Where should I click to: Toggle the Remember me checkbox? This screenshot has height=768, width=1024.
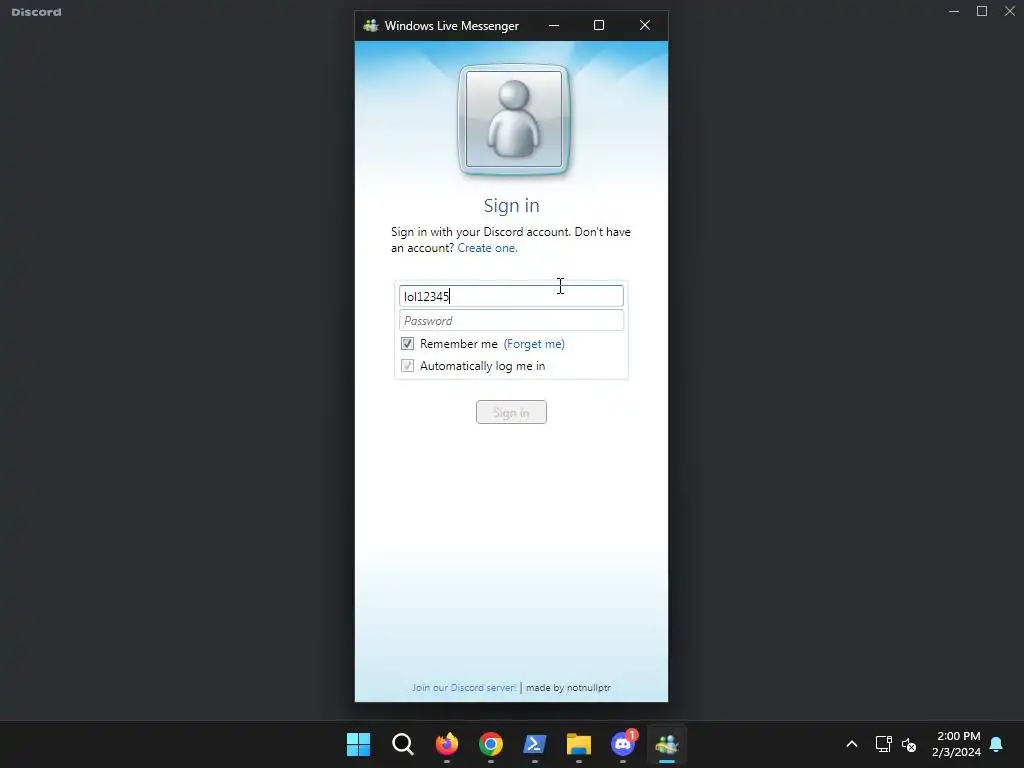408,344
